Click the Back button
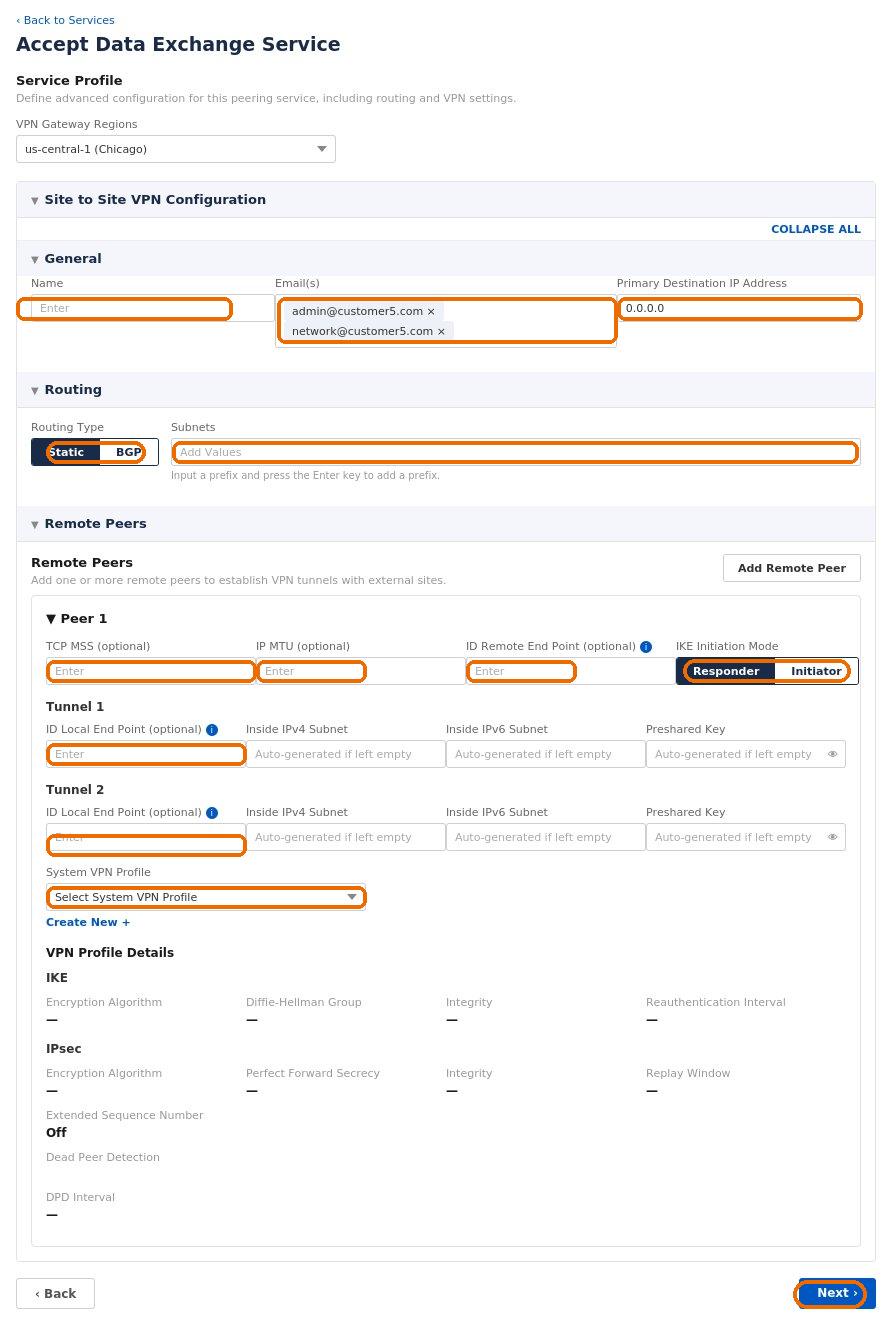The width and height of the screenshot is (892, 1325). (55, 1293)
